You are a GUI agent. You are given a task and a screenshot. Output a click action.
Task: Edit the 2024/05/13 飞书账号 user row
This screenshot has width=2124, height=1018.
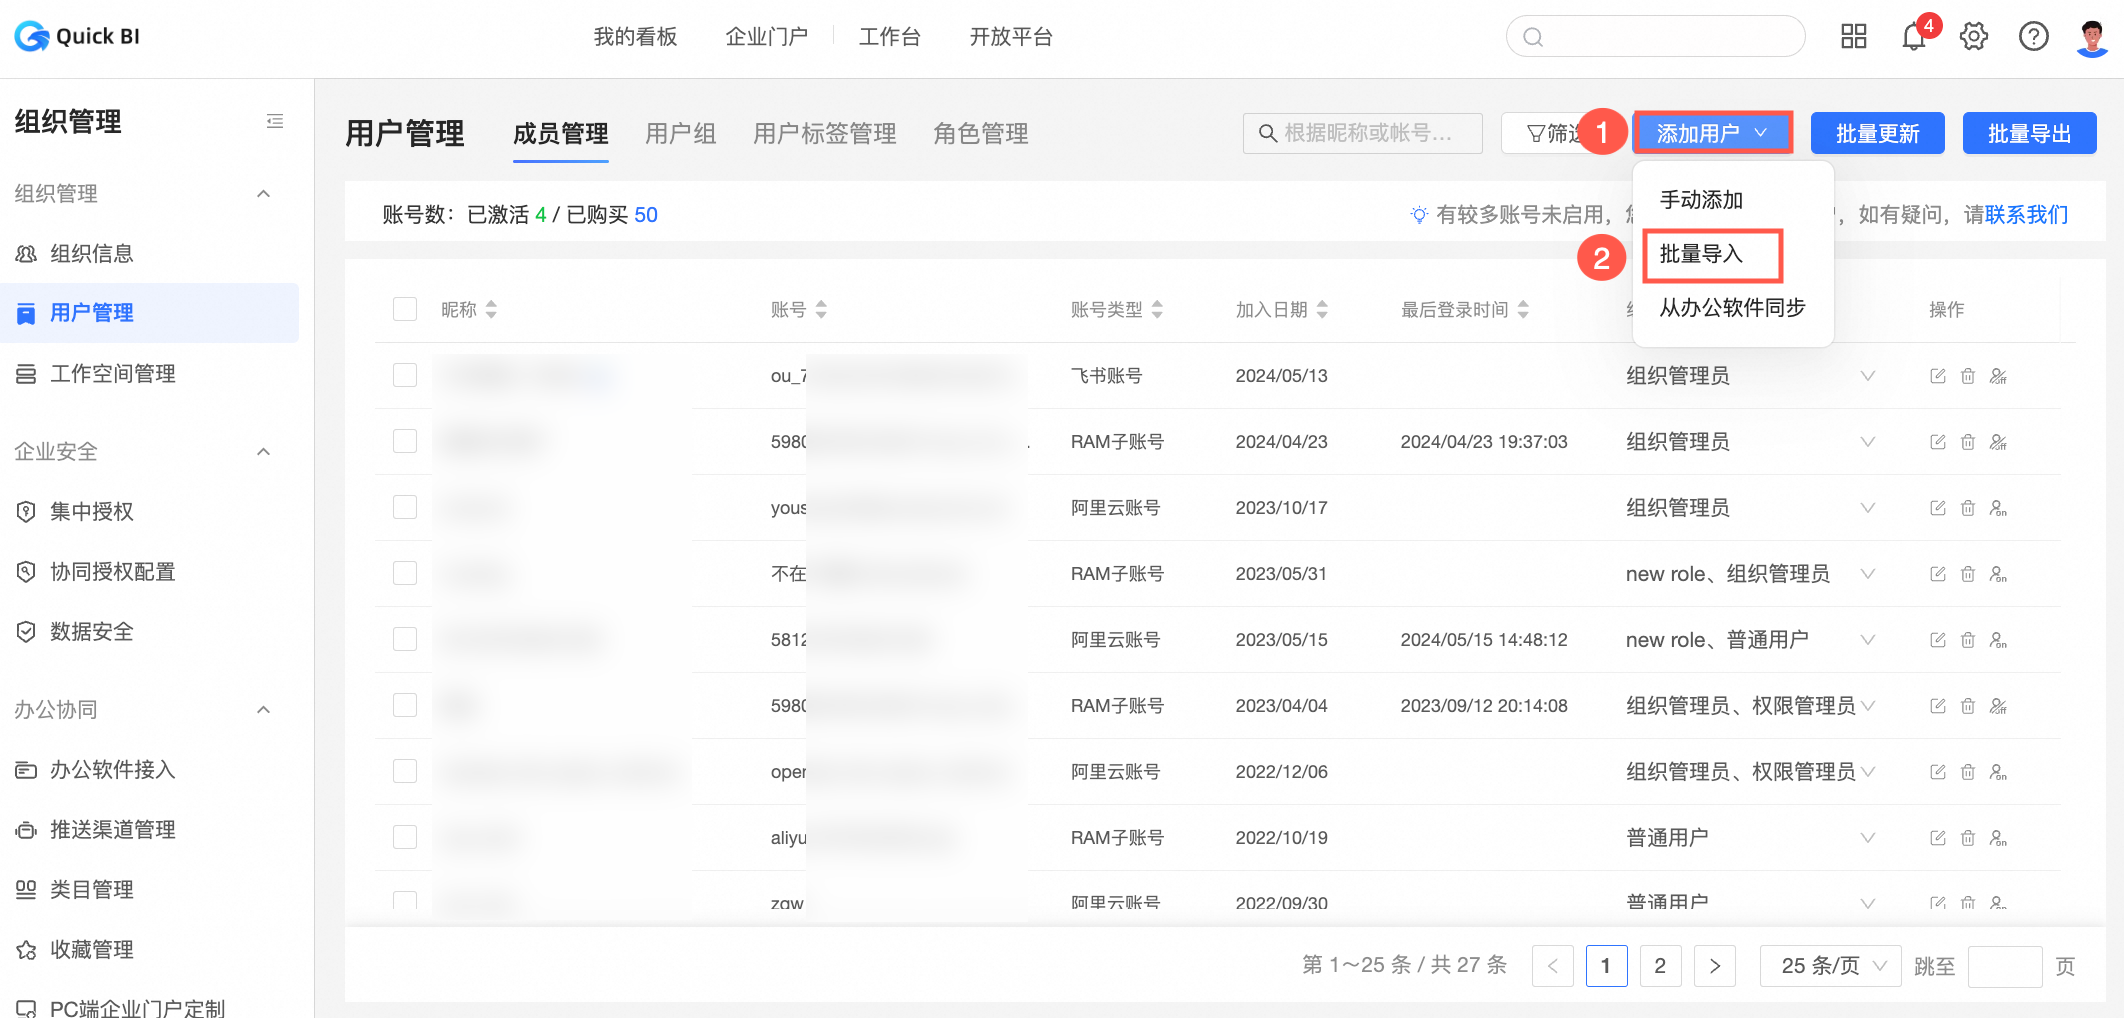(x=1938, y=376)
